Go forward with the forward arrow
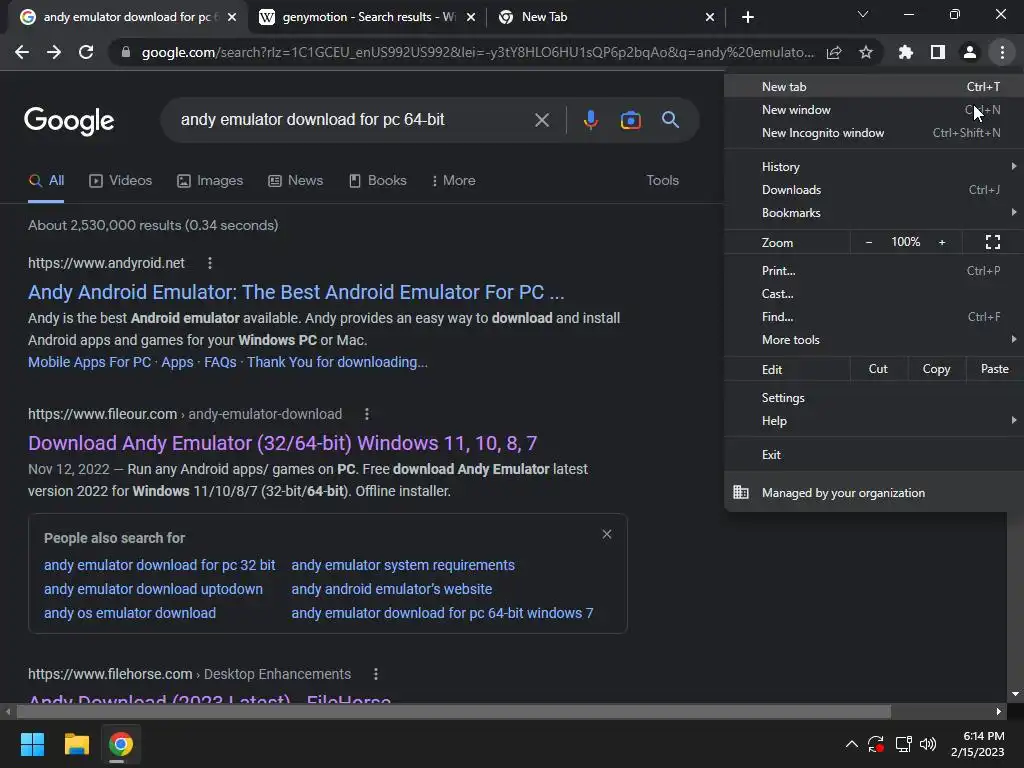Viewport: 1024px width, 768px height. [x=54, y=52]
